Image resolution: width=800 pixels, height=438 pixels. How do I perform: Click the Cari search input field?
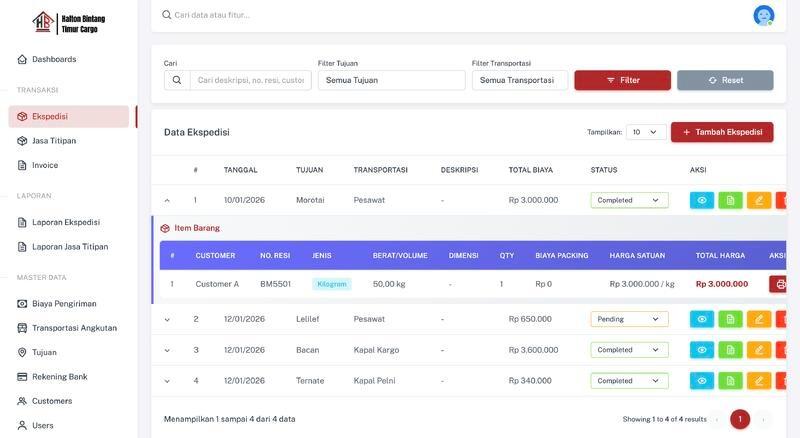[250, 80]
